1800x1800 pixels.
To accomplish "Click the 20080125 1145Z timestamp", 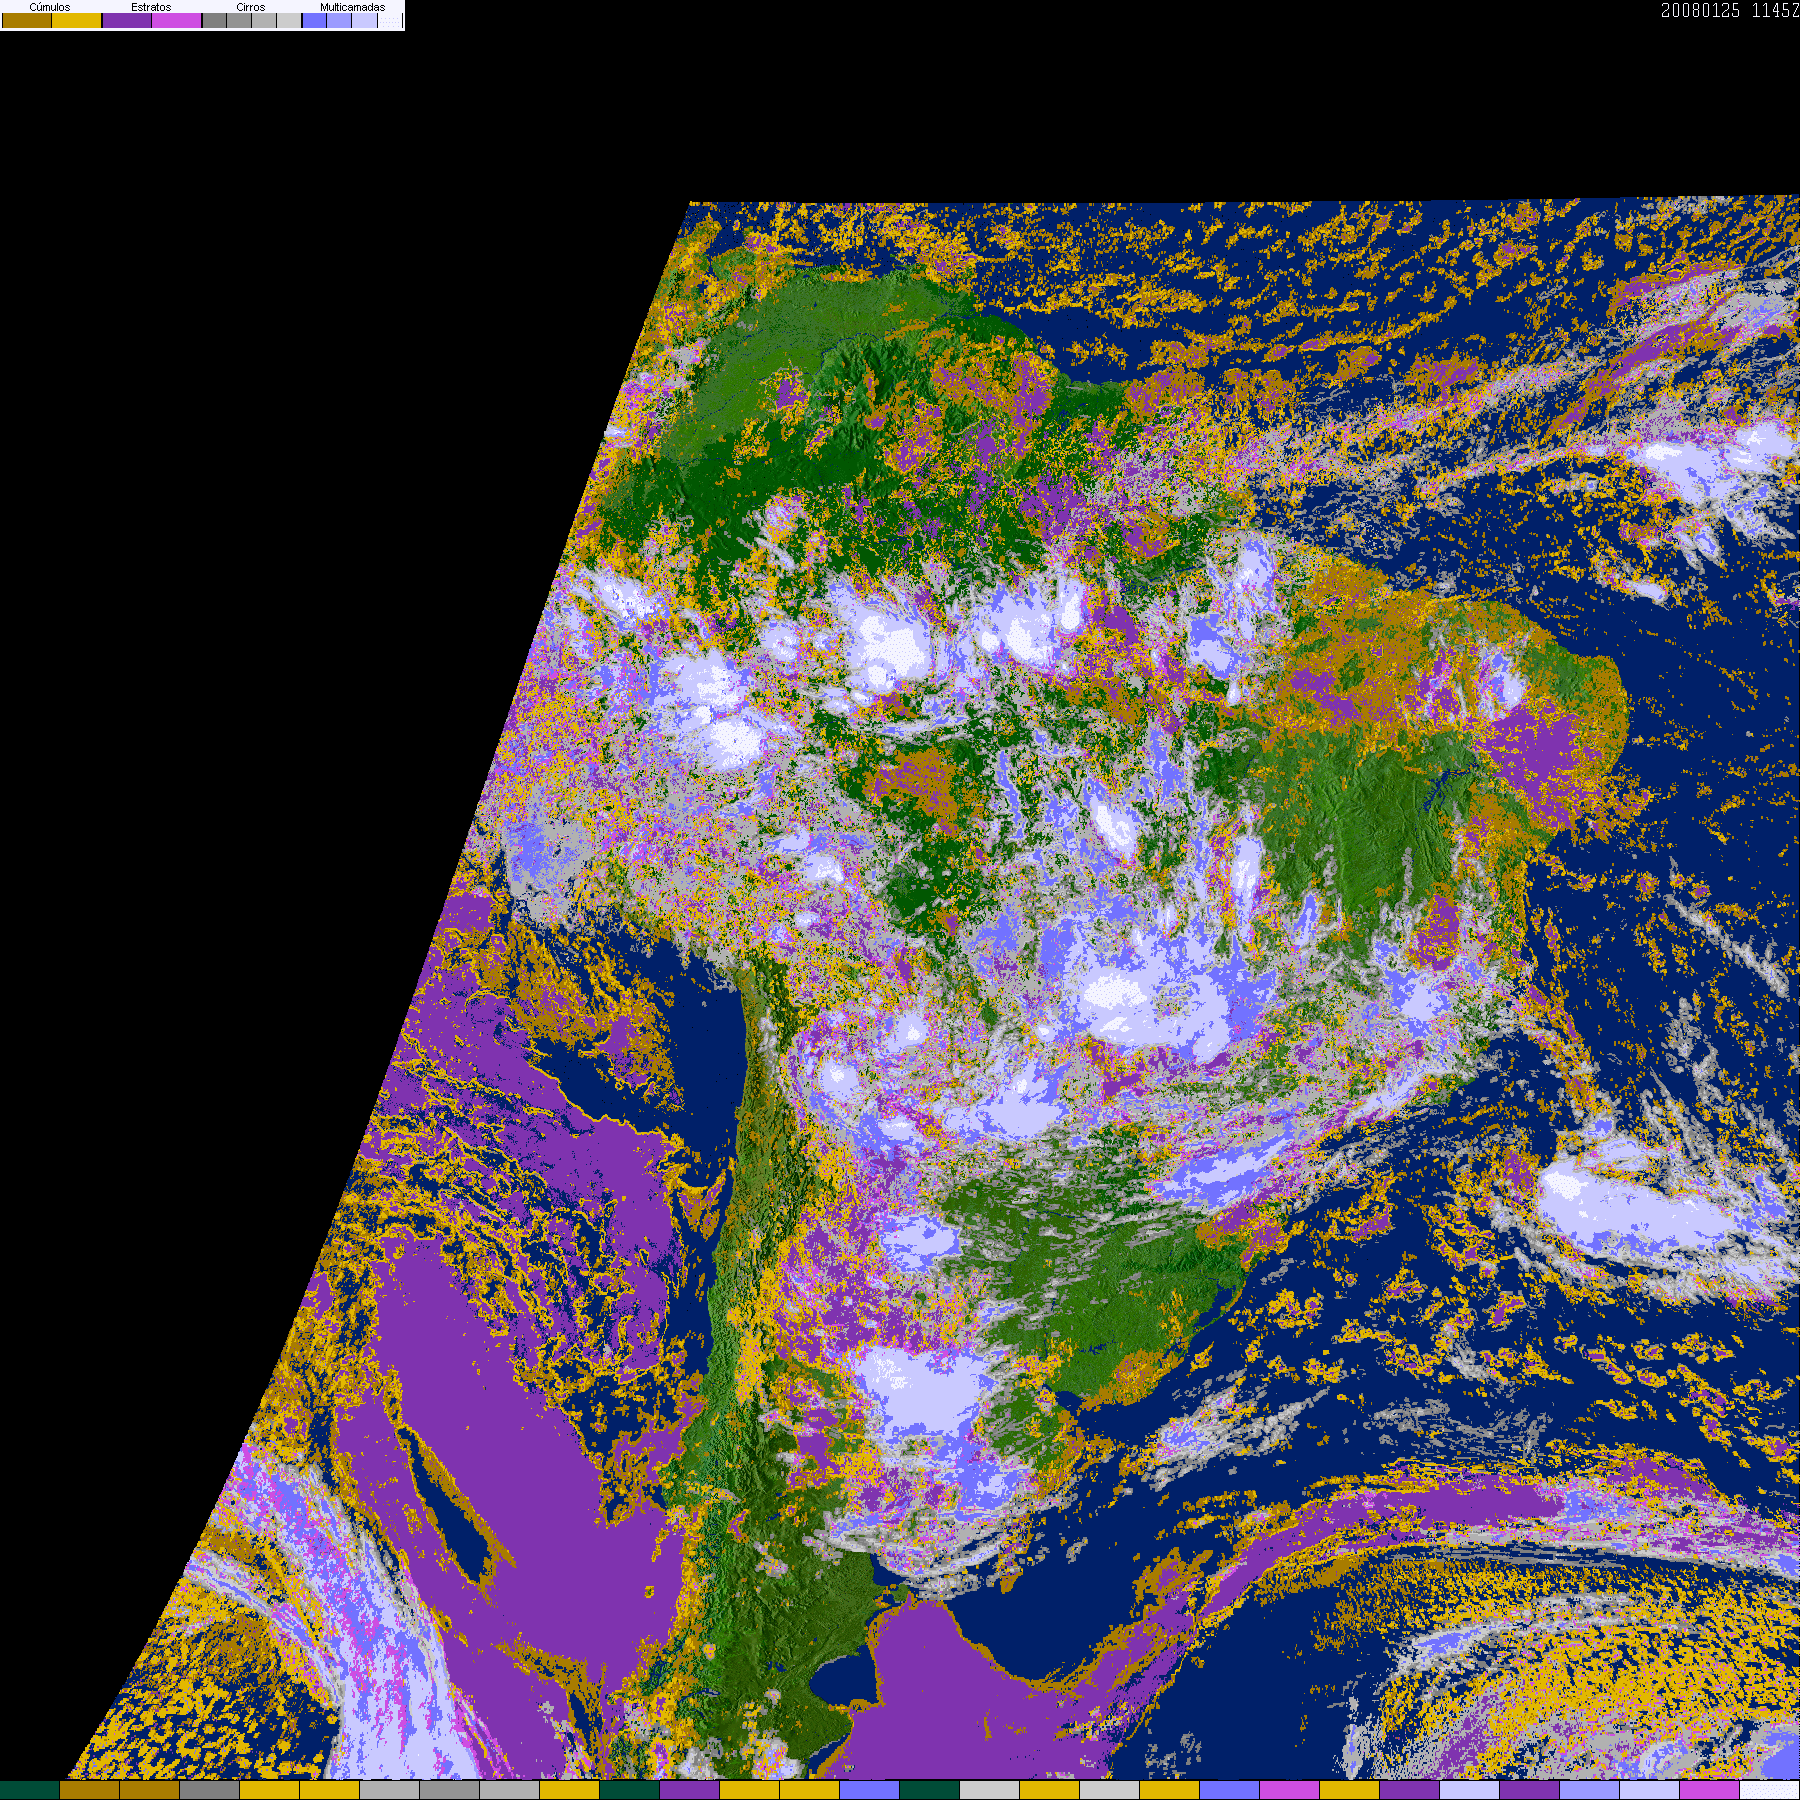I will tap(1730, 10).
